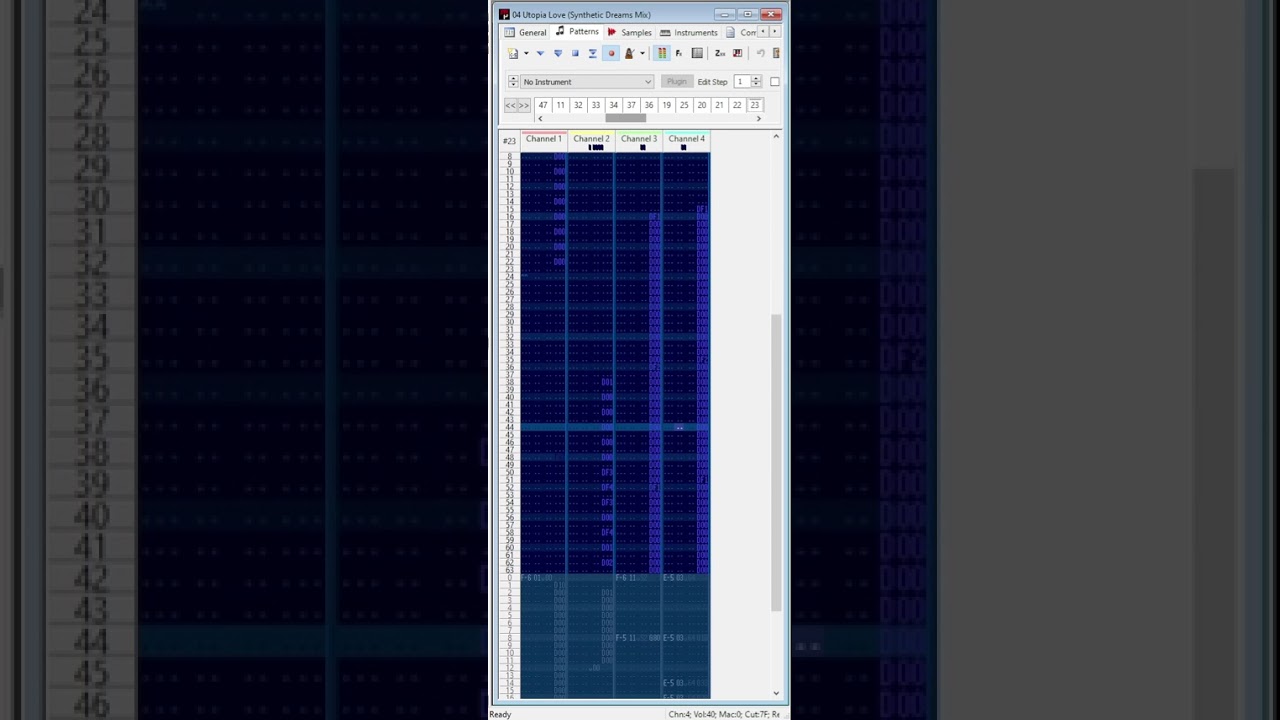
Task: Click the << previous pattern button
Action: pos(510,105)
